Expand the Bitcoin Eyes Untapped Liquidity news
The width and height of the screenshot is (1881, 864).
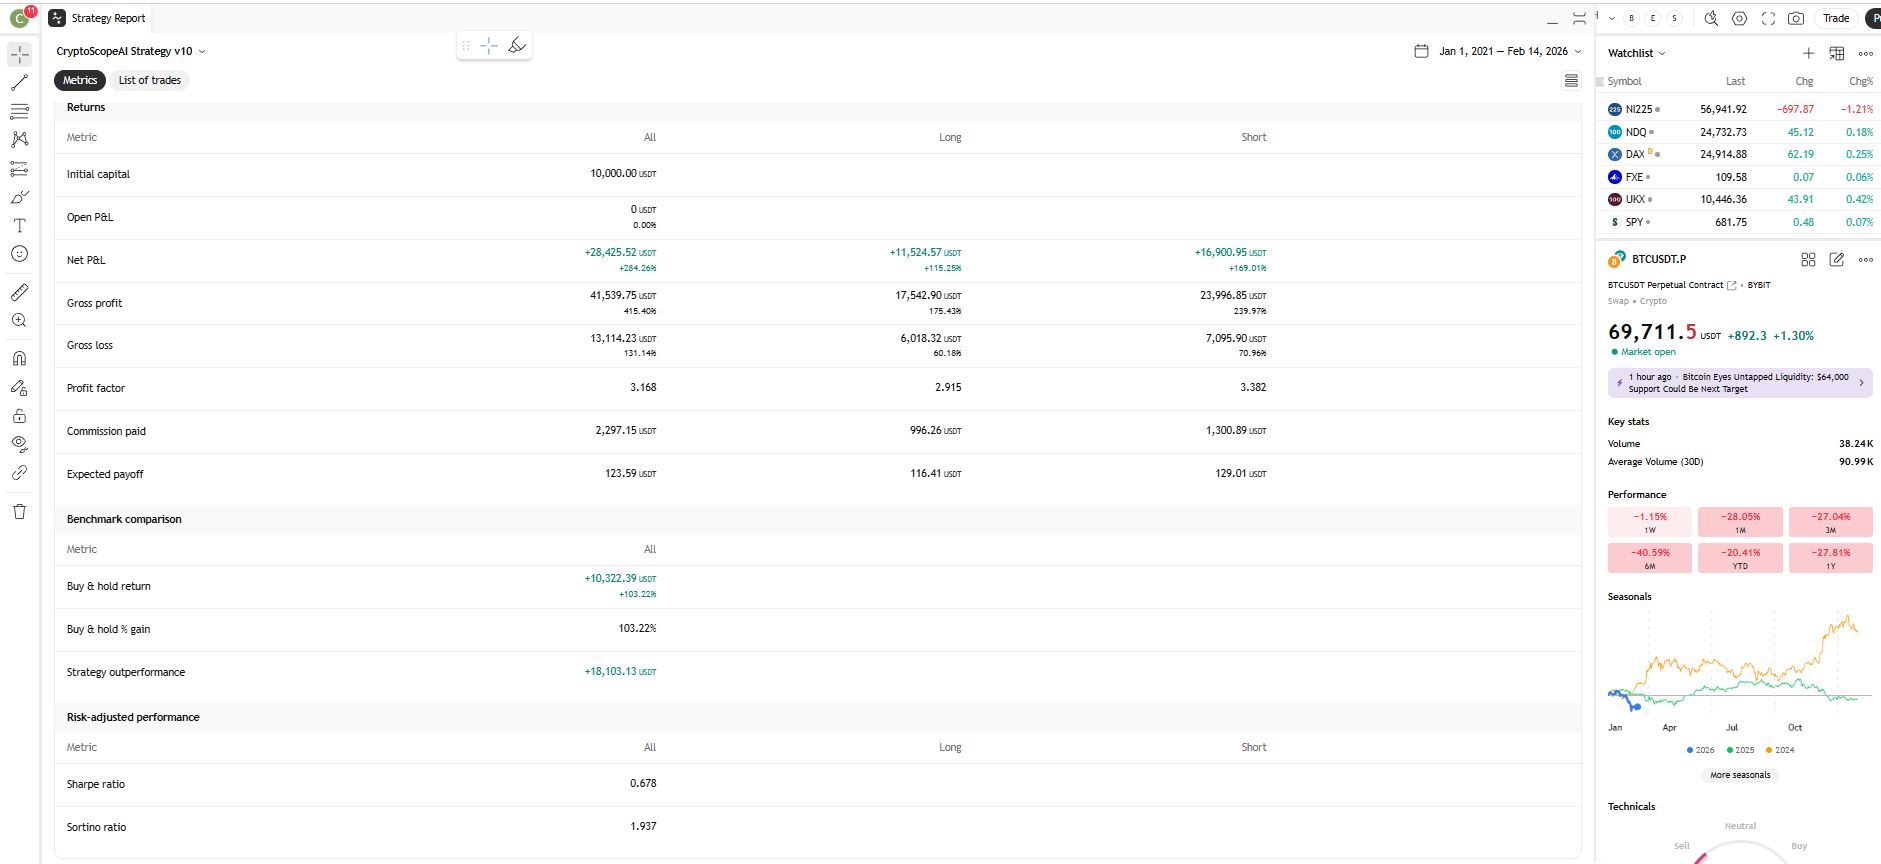point(1740,383)
